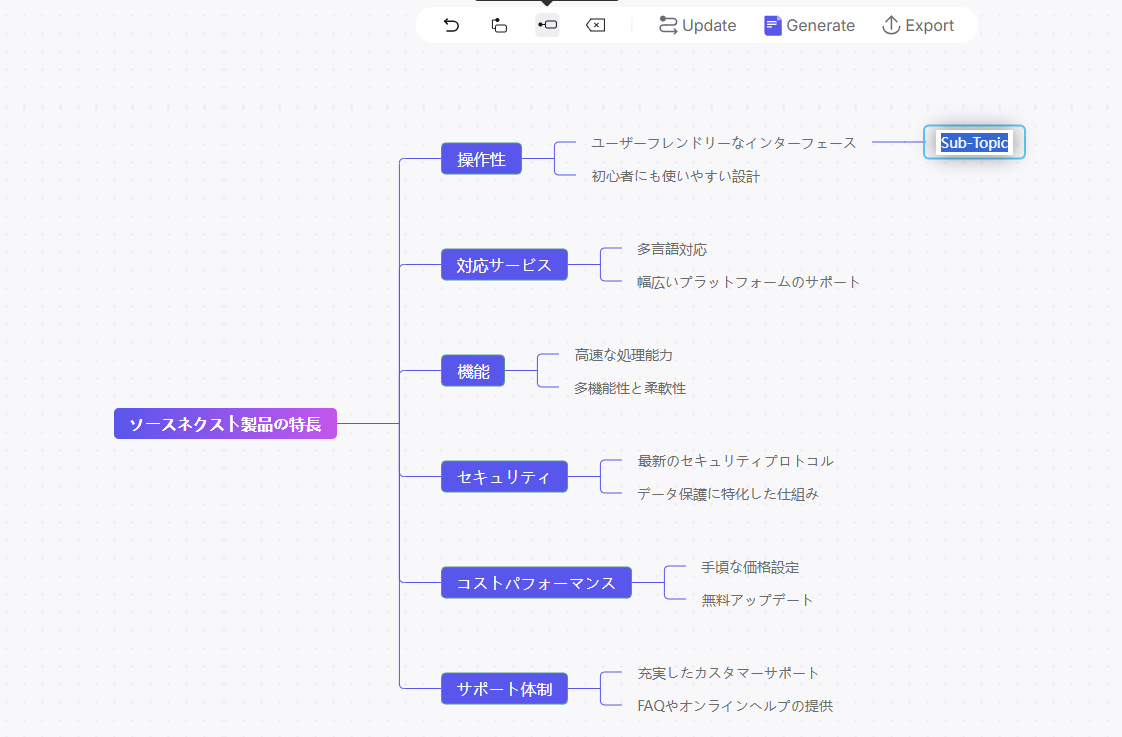Click the purple Generate document icon

(773, 24)
